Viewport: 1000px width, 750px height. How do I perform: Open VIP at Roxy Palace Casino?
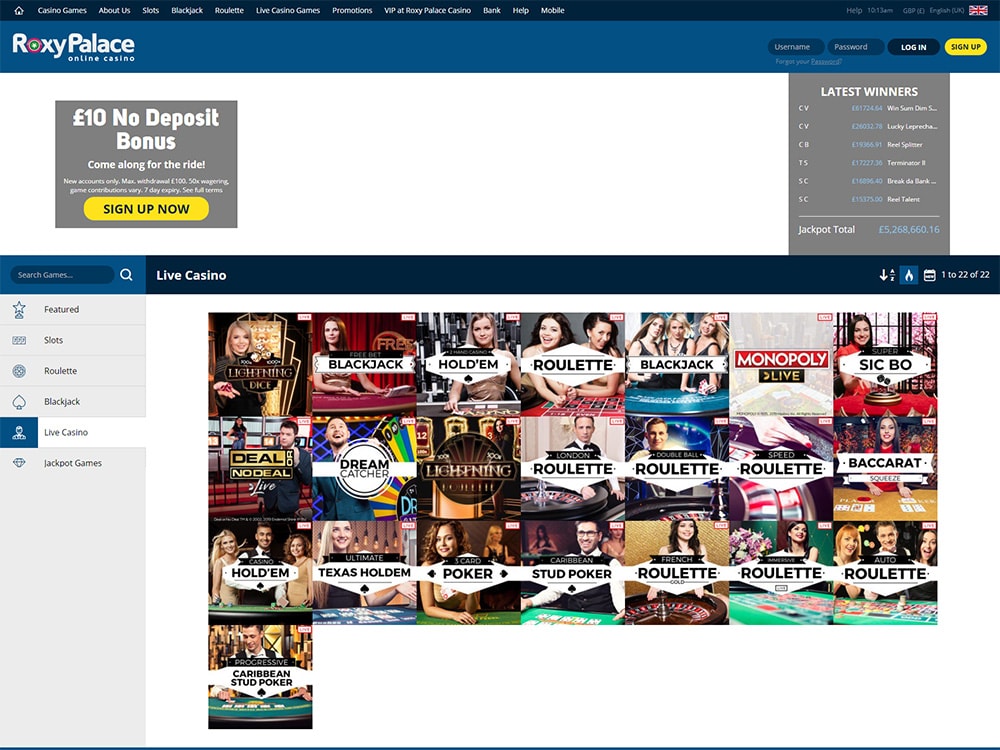427,10
